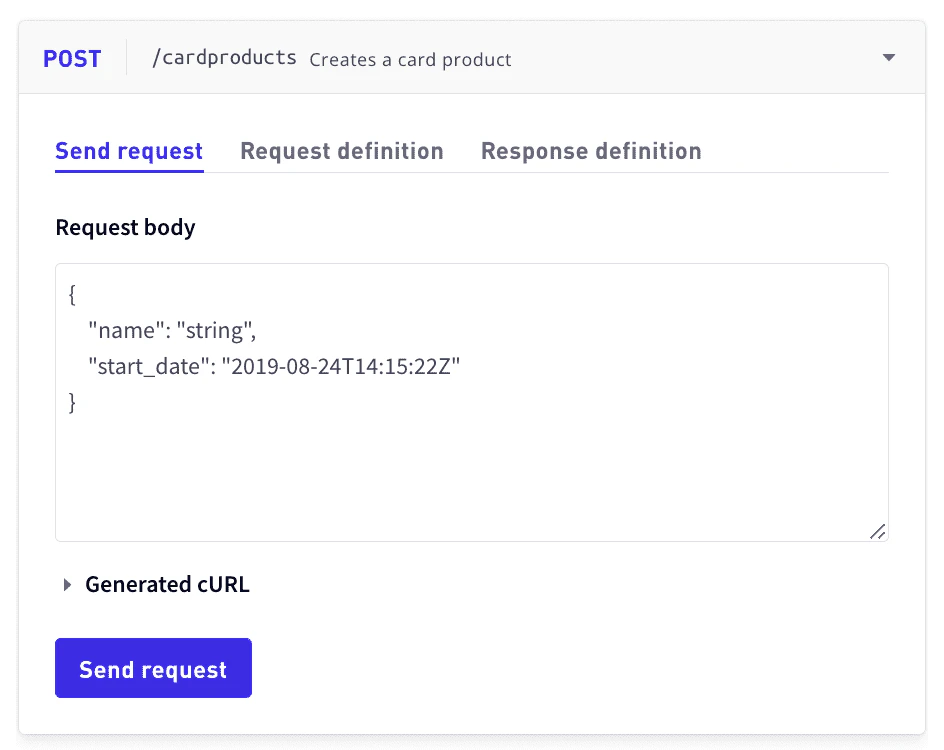This screenshot has height=750, width=944.
Task: Click the 'Creates a card product' description
Action: tap(411, 60)
